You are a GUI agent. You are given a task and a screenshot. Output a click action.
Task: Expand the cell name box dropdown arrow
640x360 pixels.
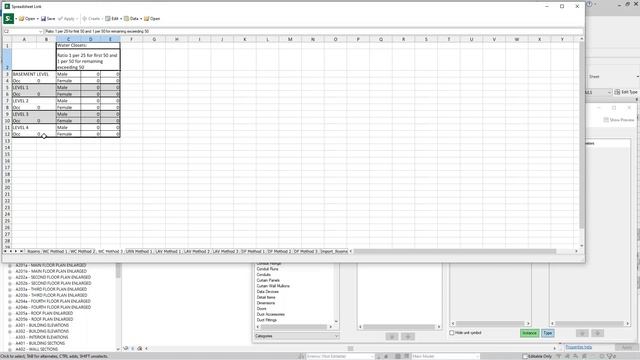click(40, 31)
